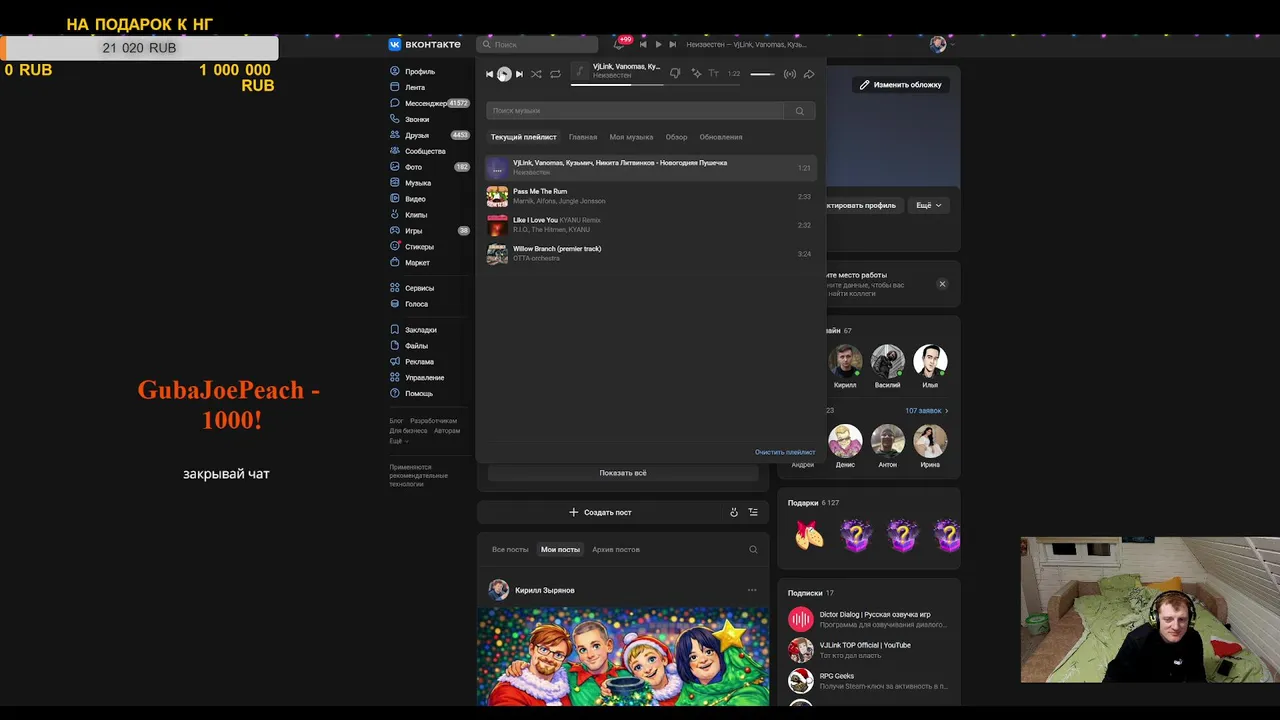
Task: Skip to the previous track in player panel
Action: [x=489, y=74]
